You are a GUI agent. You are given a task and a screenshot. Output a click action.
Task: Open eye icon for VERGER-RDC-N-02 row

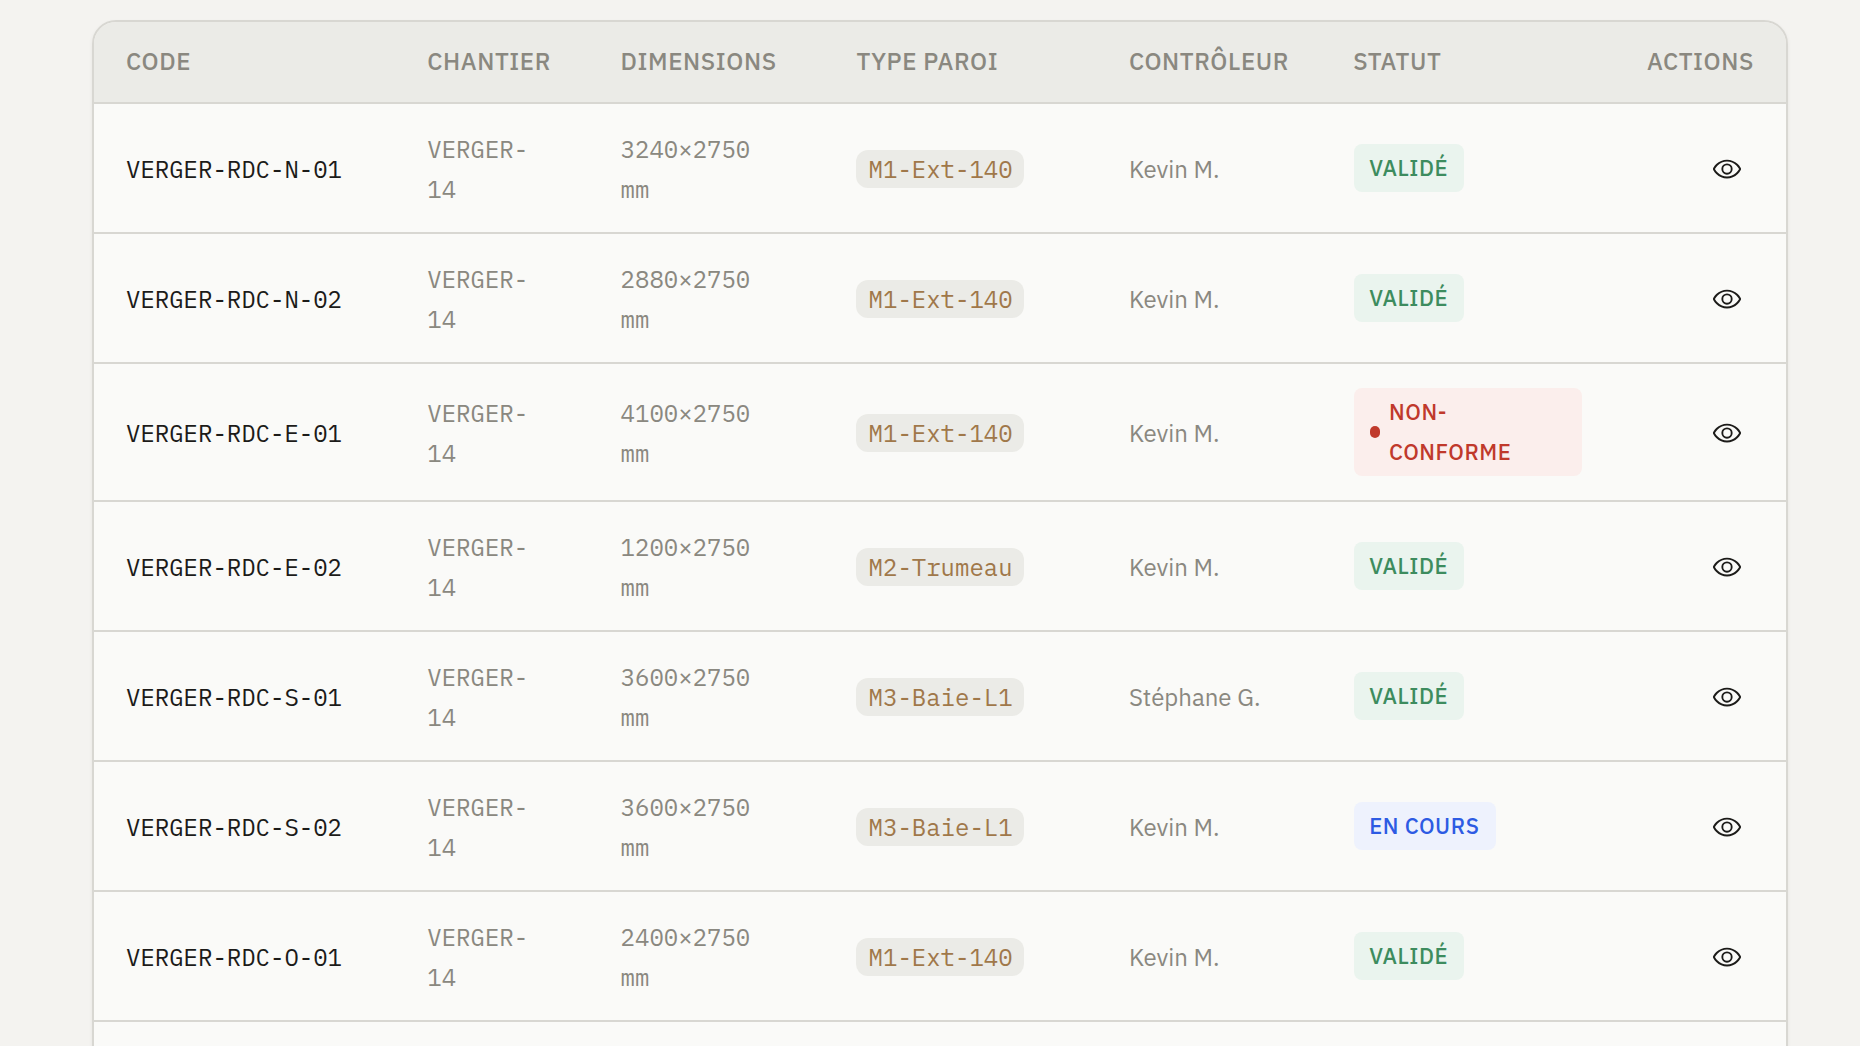(1726, 299)
